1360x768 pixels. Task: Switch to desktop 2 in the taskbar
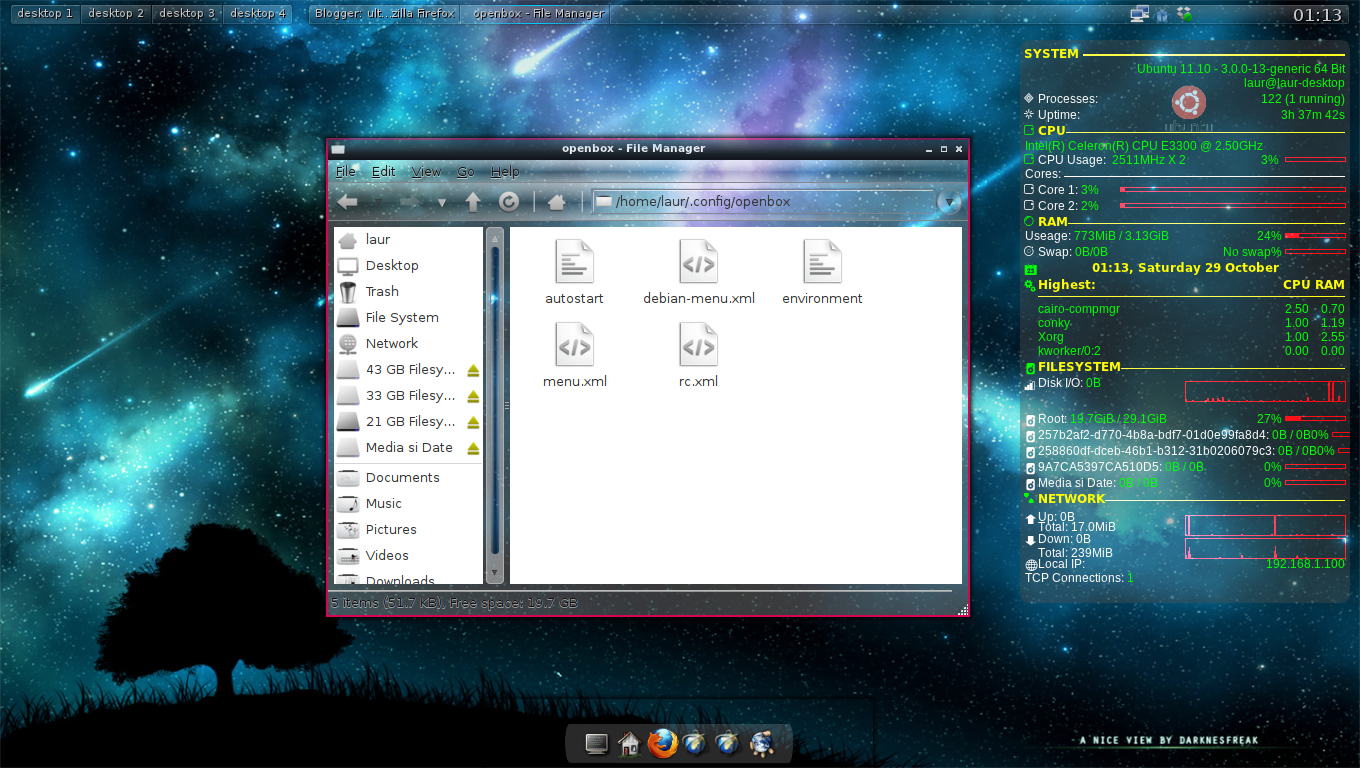[x=116, y=13]
